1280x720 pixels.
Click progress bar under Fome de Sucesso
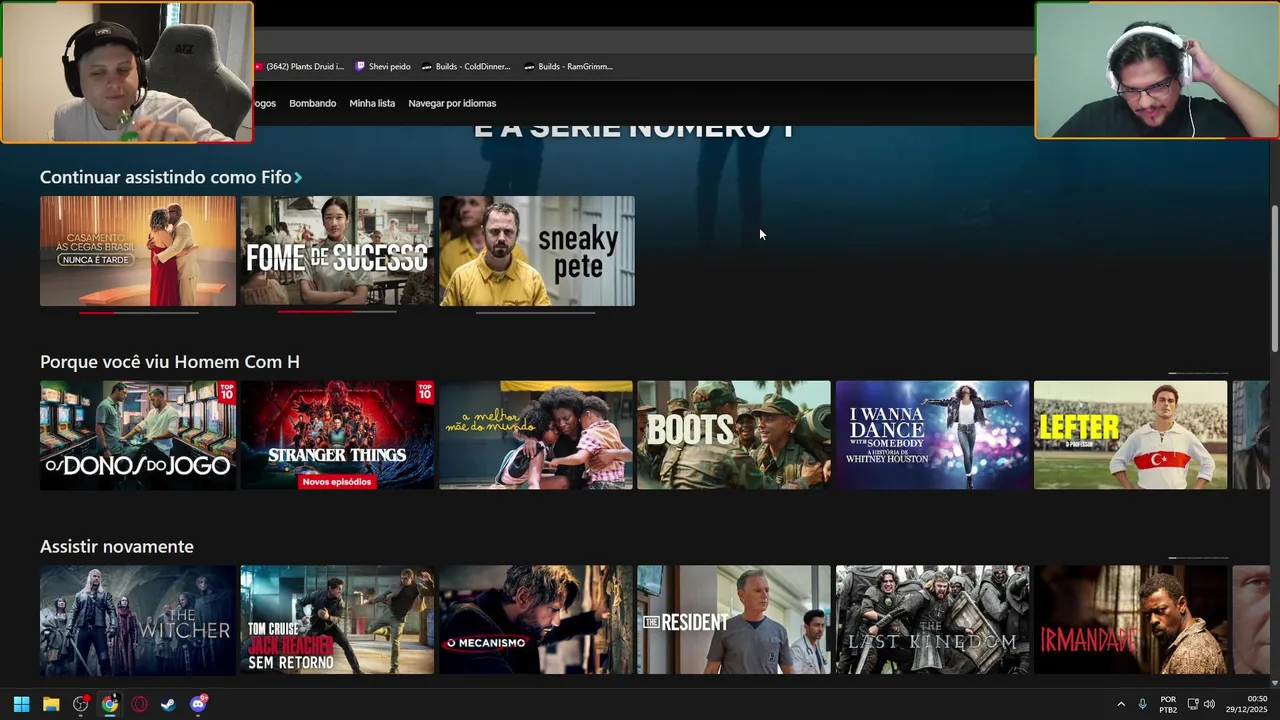[x=337, y=312]
